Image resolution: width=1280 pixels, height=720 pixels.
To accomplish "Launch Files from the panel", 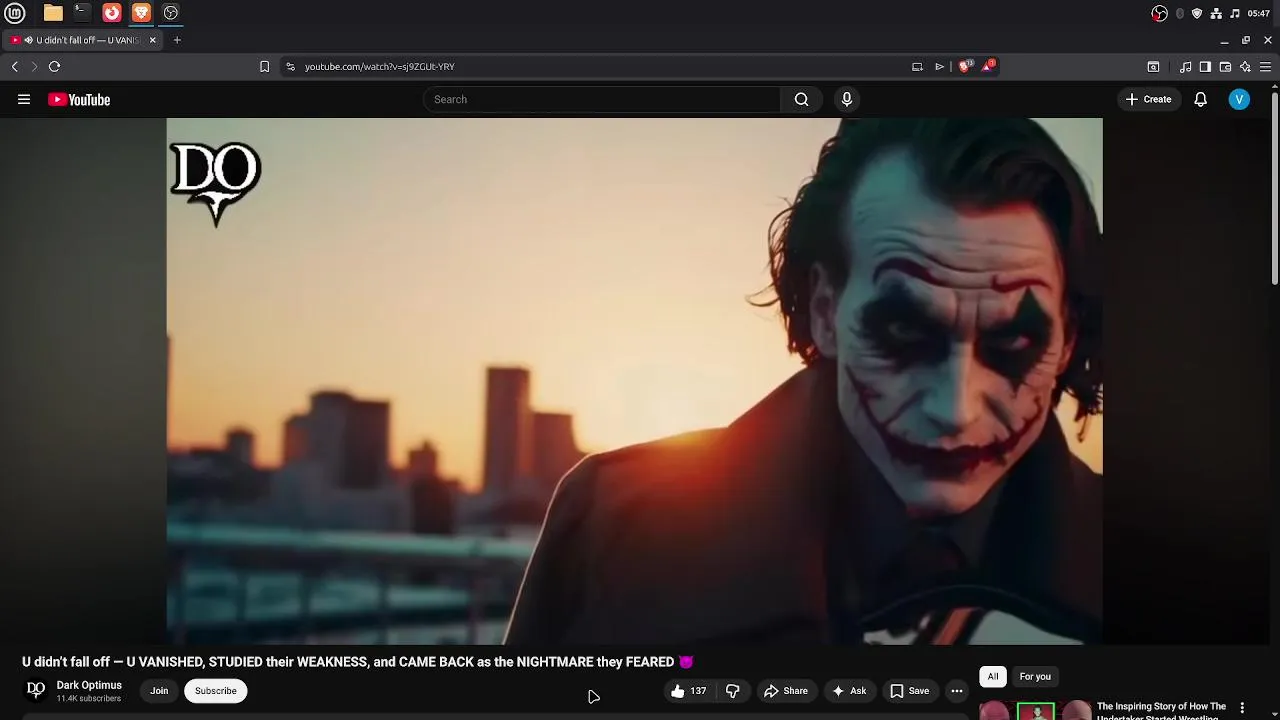I will coord(53,13).
